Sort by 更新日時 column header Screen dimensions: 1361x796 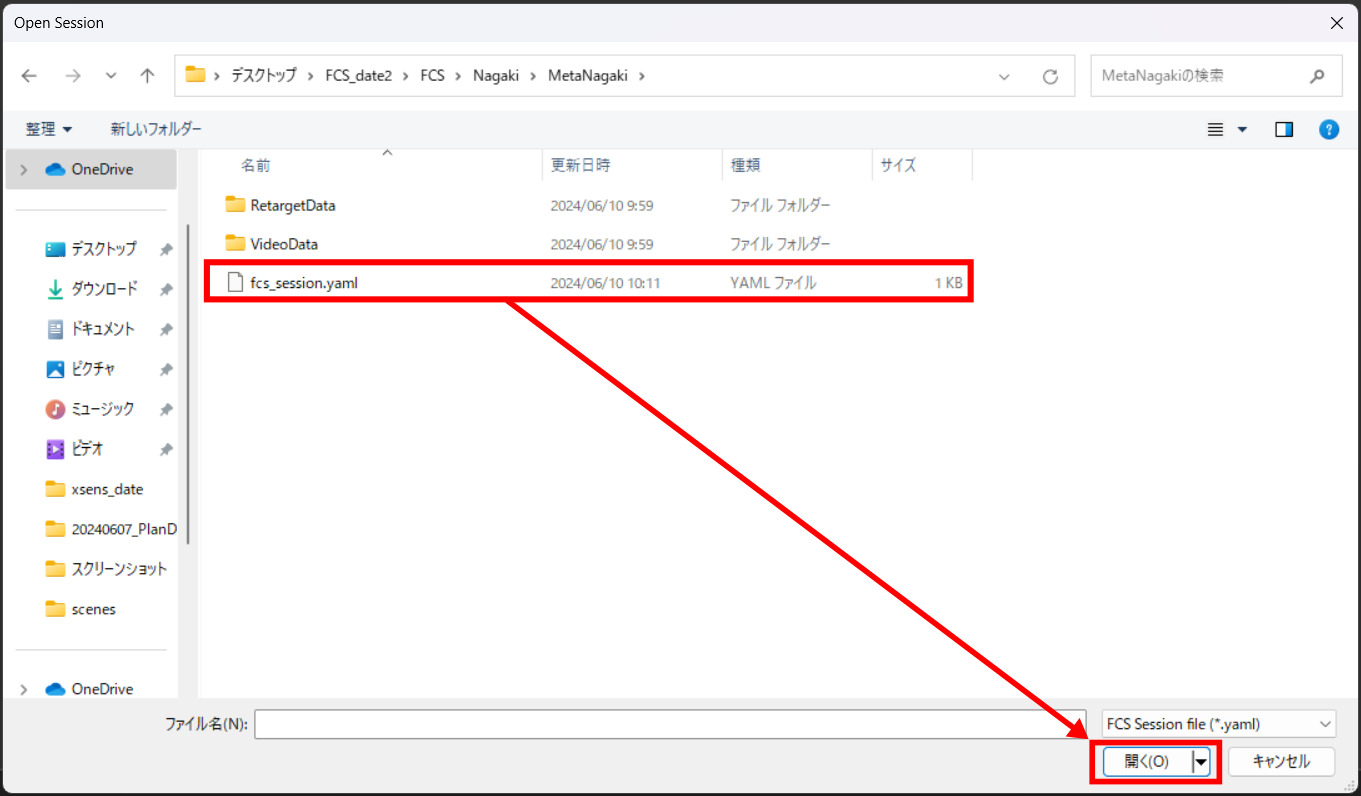click(580, 166)
